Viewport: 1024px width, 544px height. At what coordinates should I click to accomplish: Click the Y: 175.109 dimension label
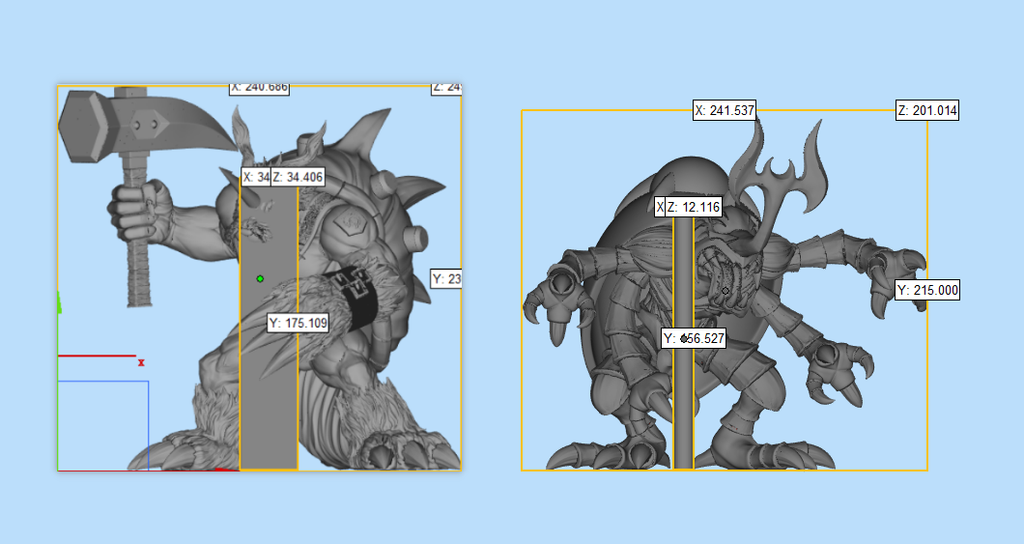298,323
